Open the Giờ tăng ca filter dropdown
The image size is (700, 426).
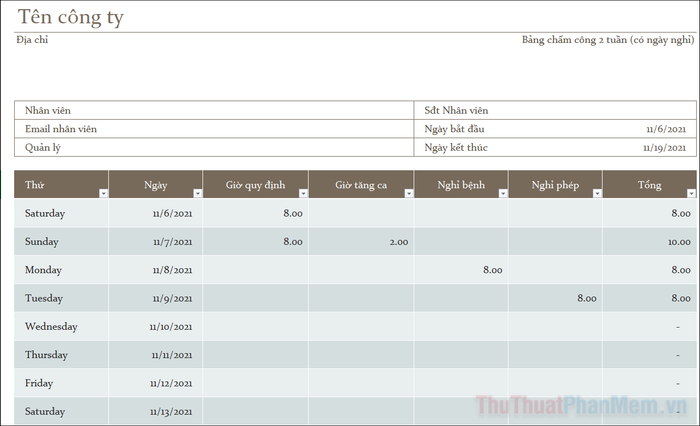pyautogui.click(x=409, y=193)
